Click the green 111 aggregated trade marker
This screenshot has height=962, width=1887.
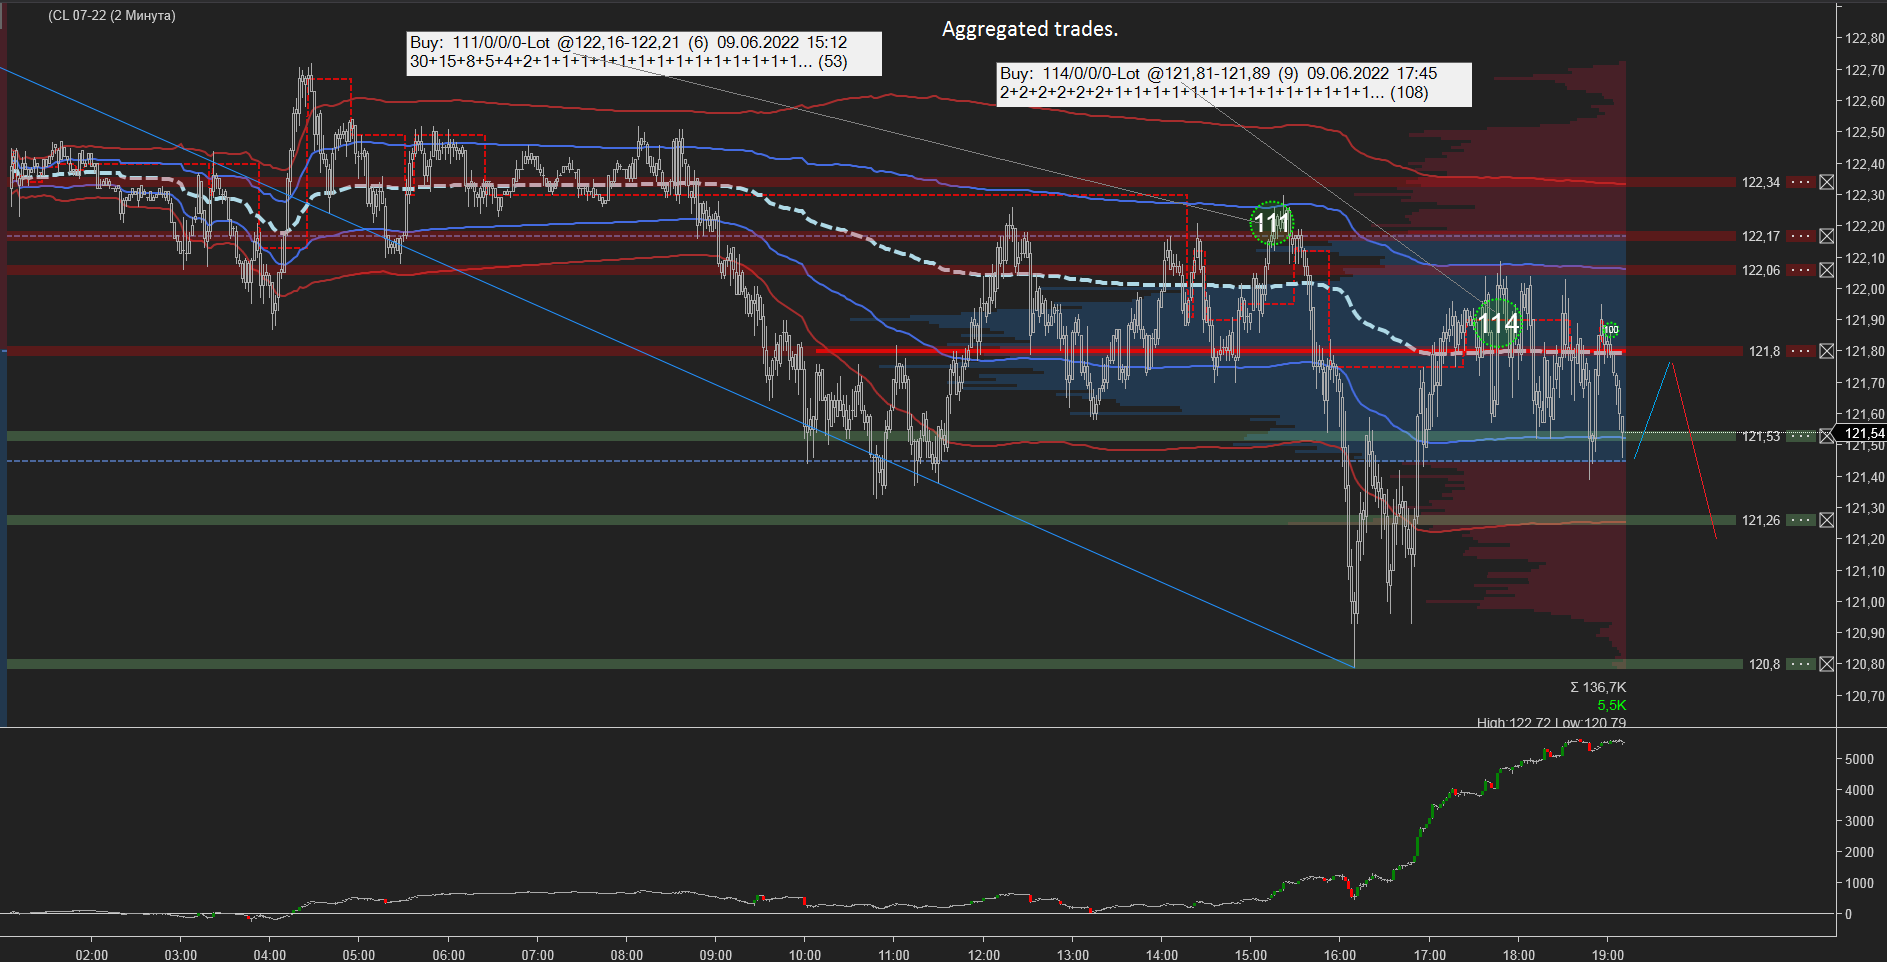pyautogui.click(x=1272, y=223)
